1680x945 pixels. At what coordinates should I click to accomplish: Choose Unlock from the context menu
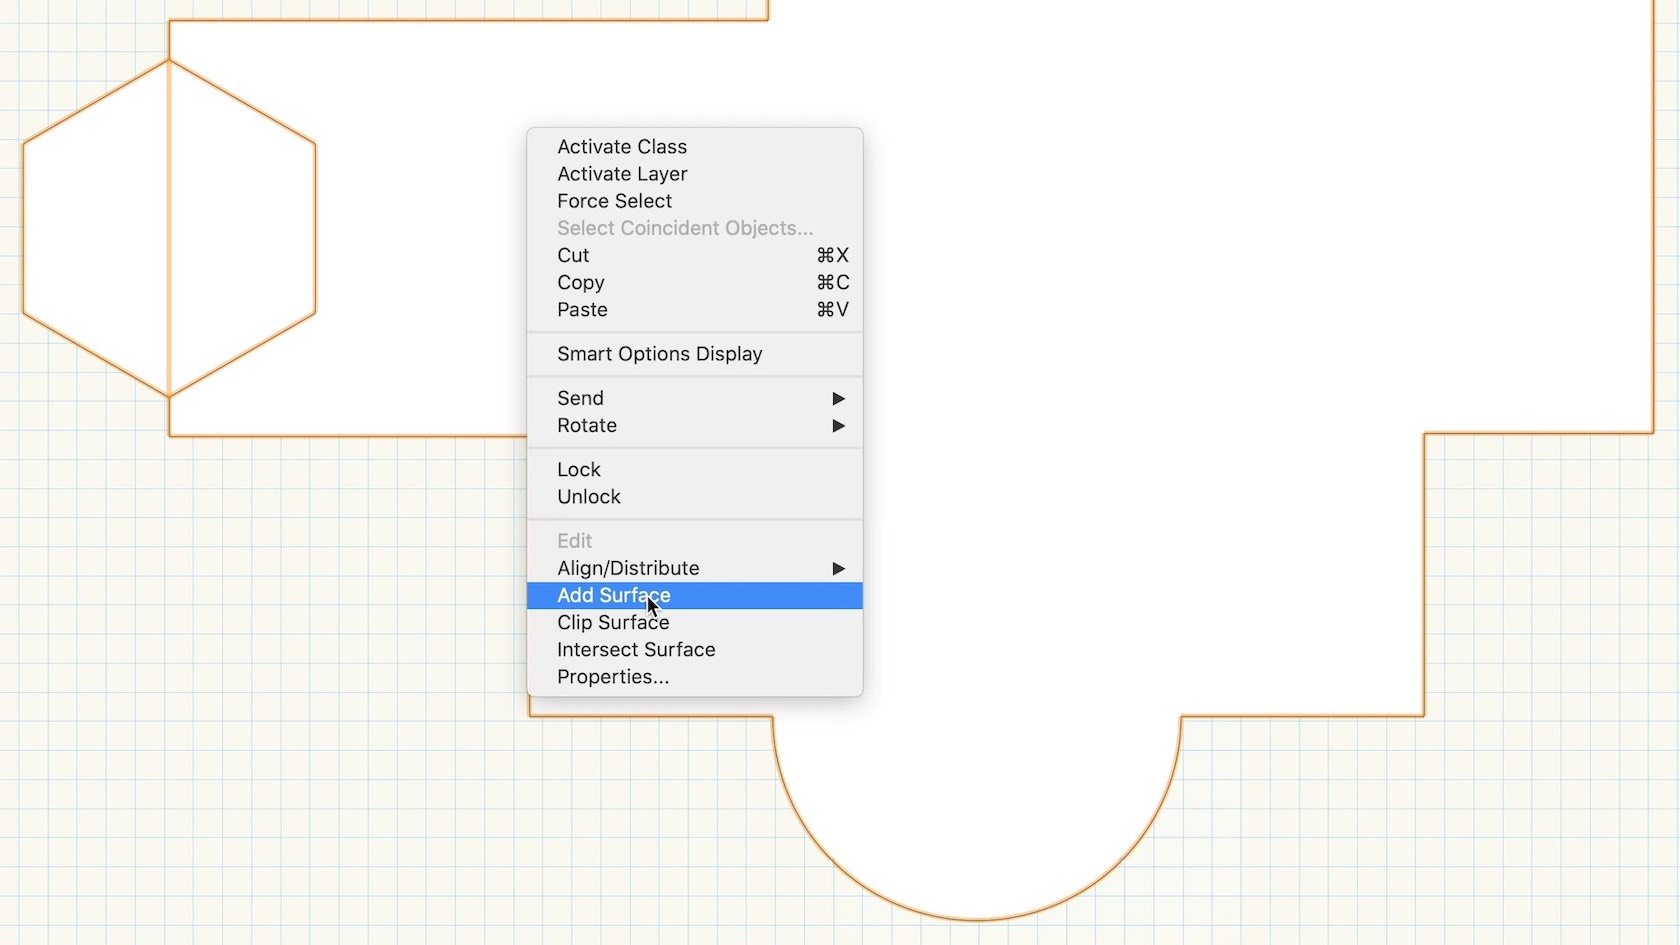(x=694, y=497)
